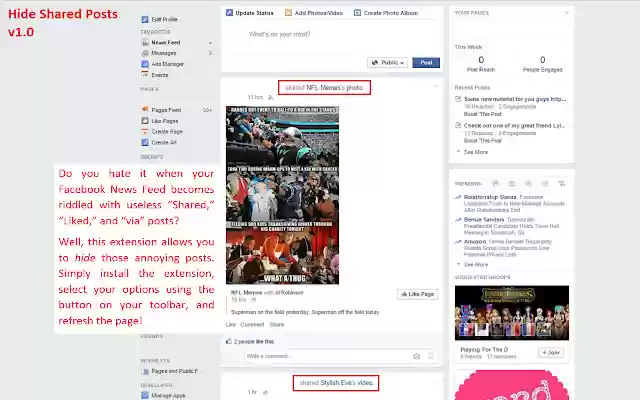Click the Pages Feed icon
The width and height of the screenshot is (640, 400).
coord(144,110)
